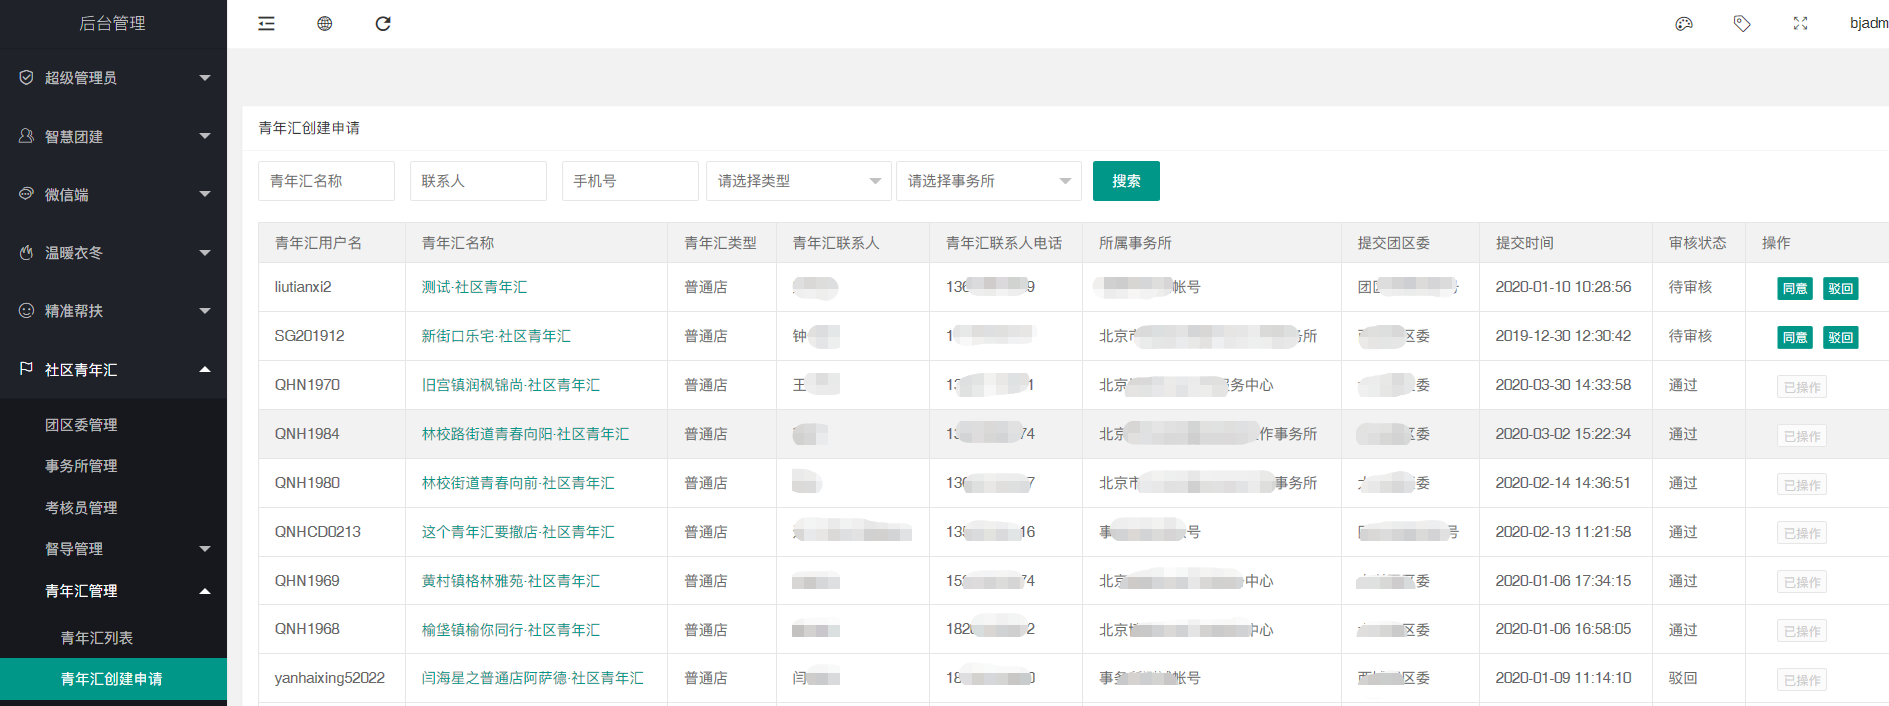Viewport: 1889px width, 706px height.
Task: Click the 审核状态 column header
Action: click(1697, 243)
